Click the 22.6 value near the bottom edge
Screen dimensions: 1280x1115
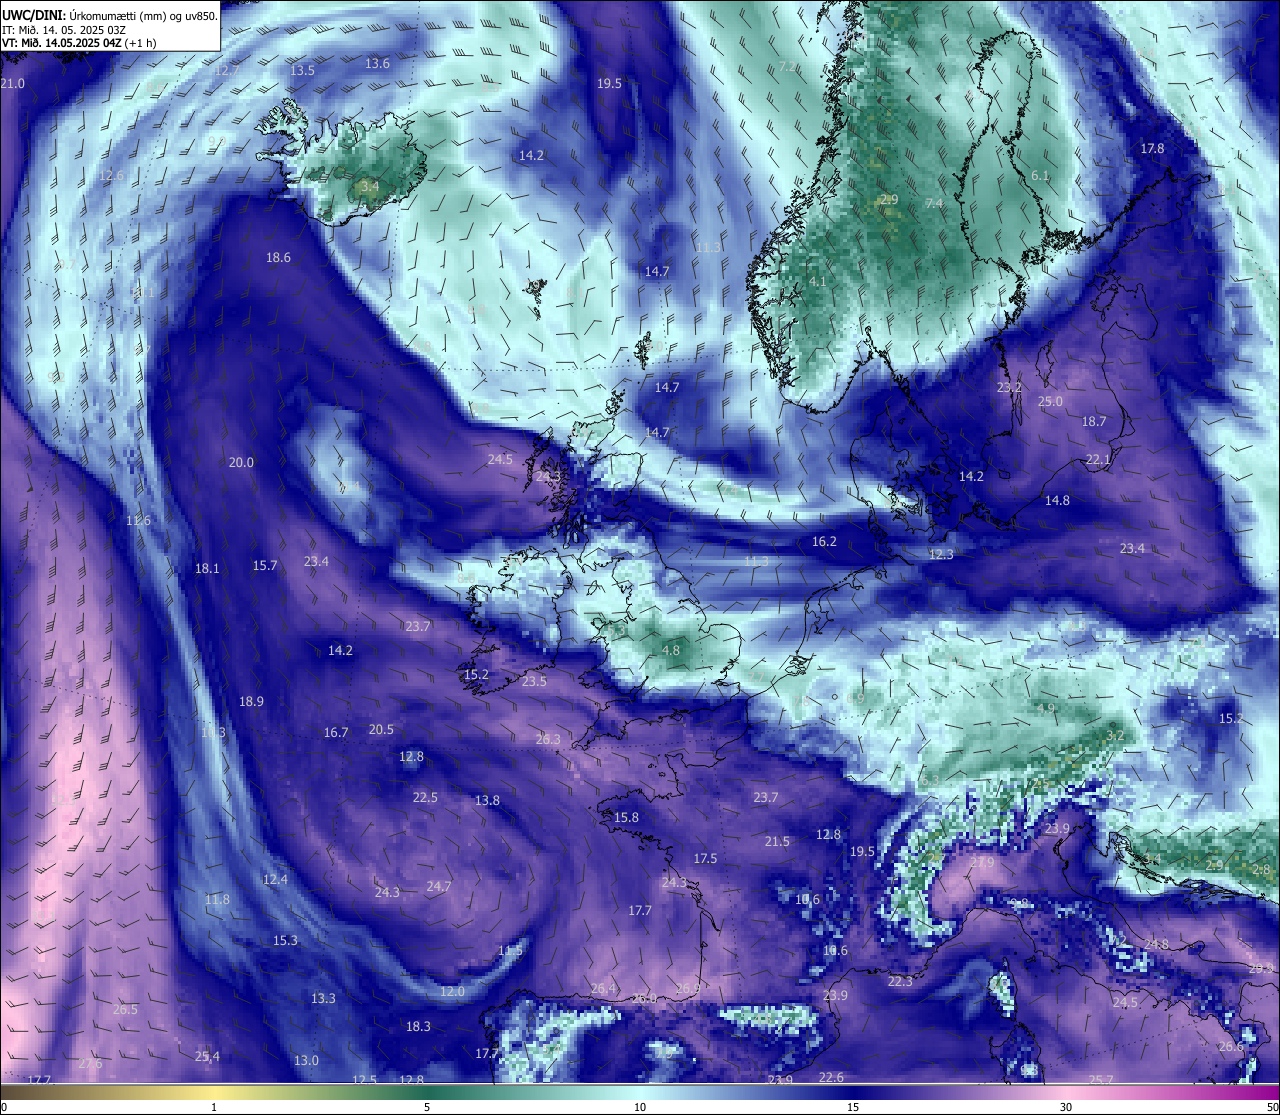coord(831,1078)
